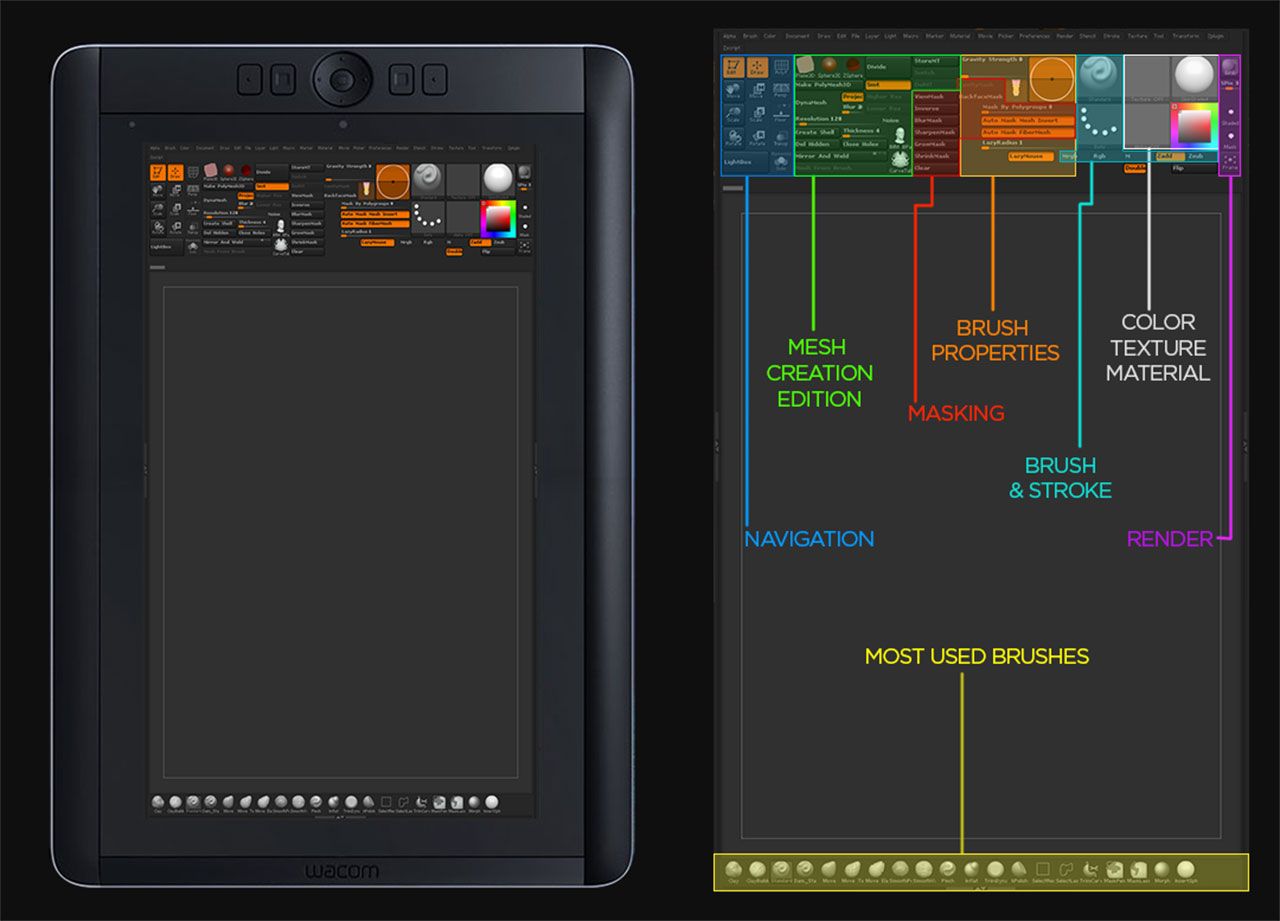
Task: Toggle the Rgb switch in annotated layout
Action: (1099, 156)
